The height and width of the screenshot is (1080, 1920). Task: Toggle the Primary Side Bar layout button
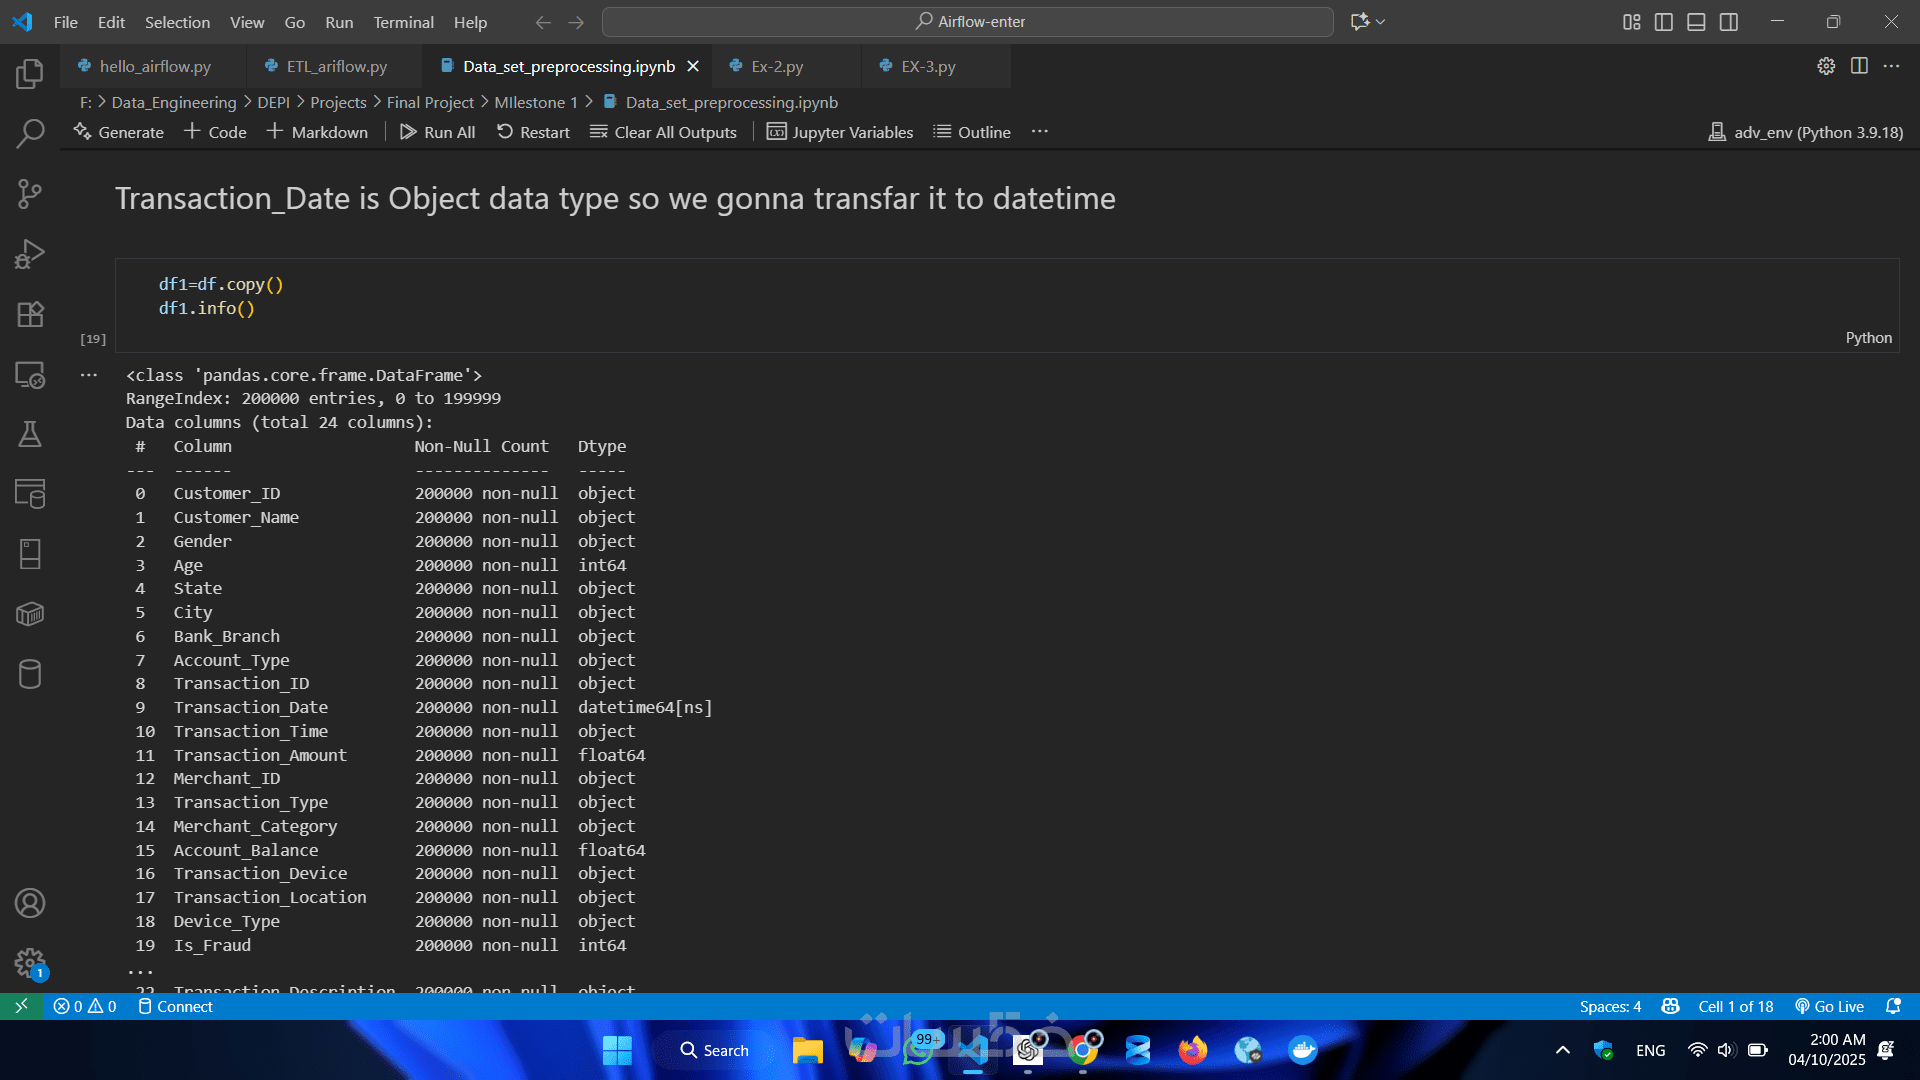(x=1664, y=22)
